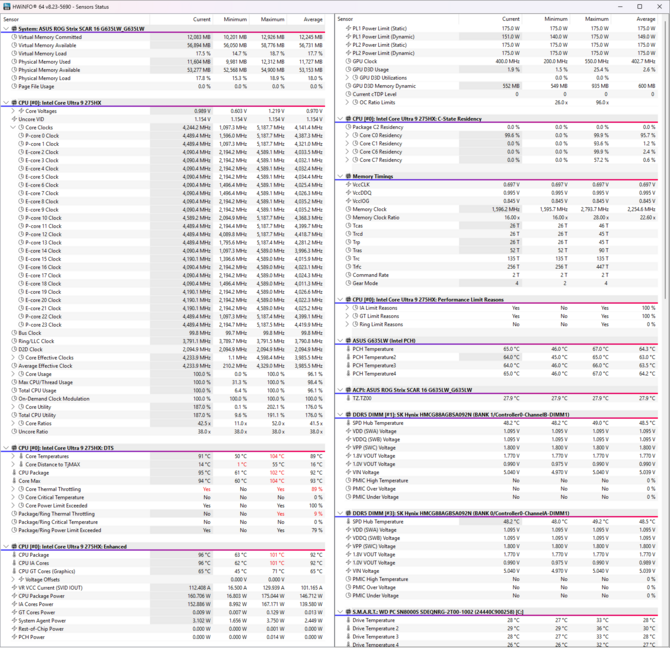
Task: Select PMIC High Temperature row of DIMM #3
Action: tap(497, 579)
